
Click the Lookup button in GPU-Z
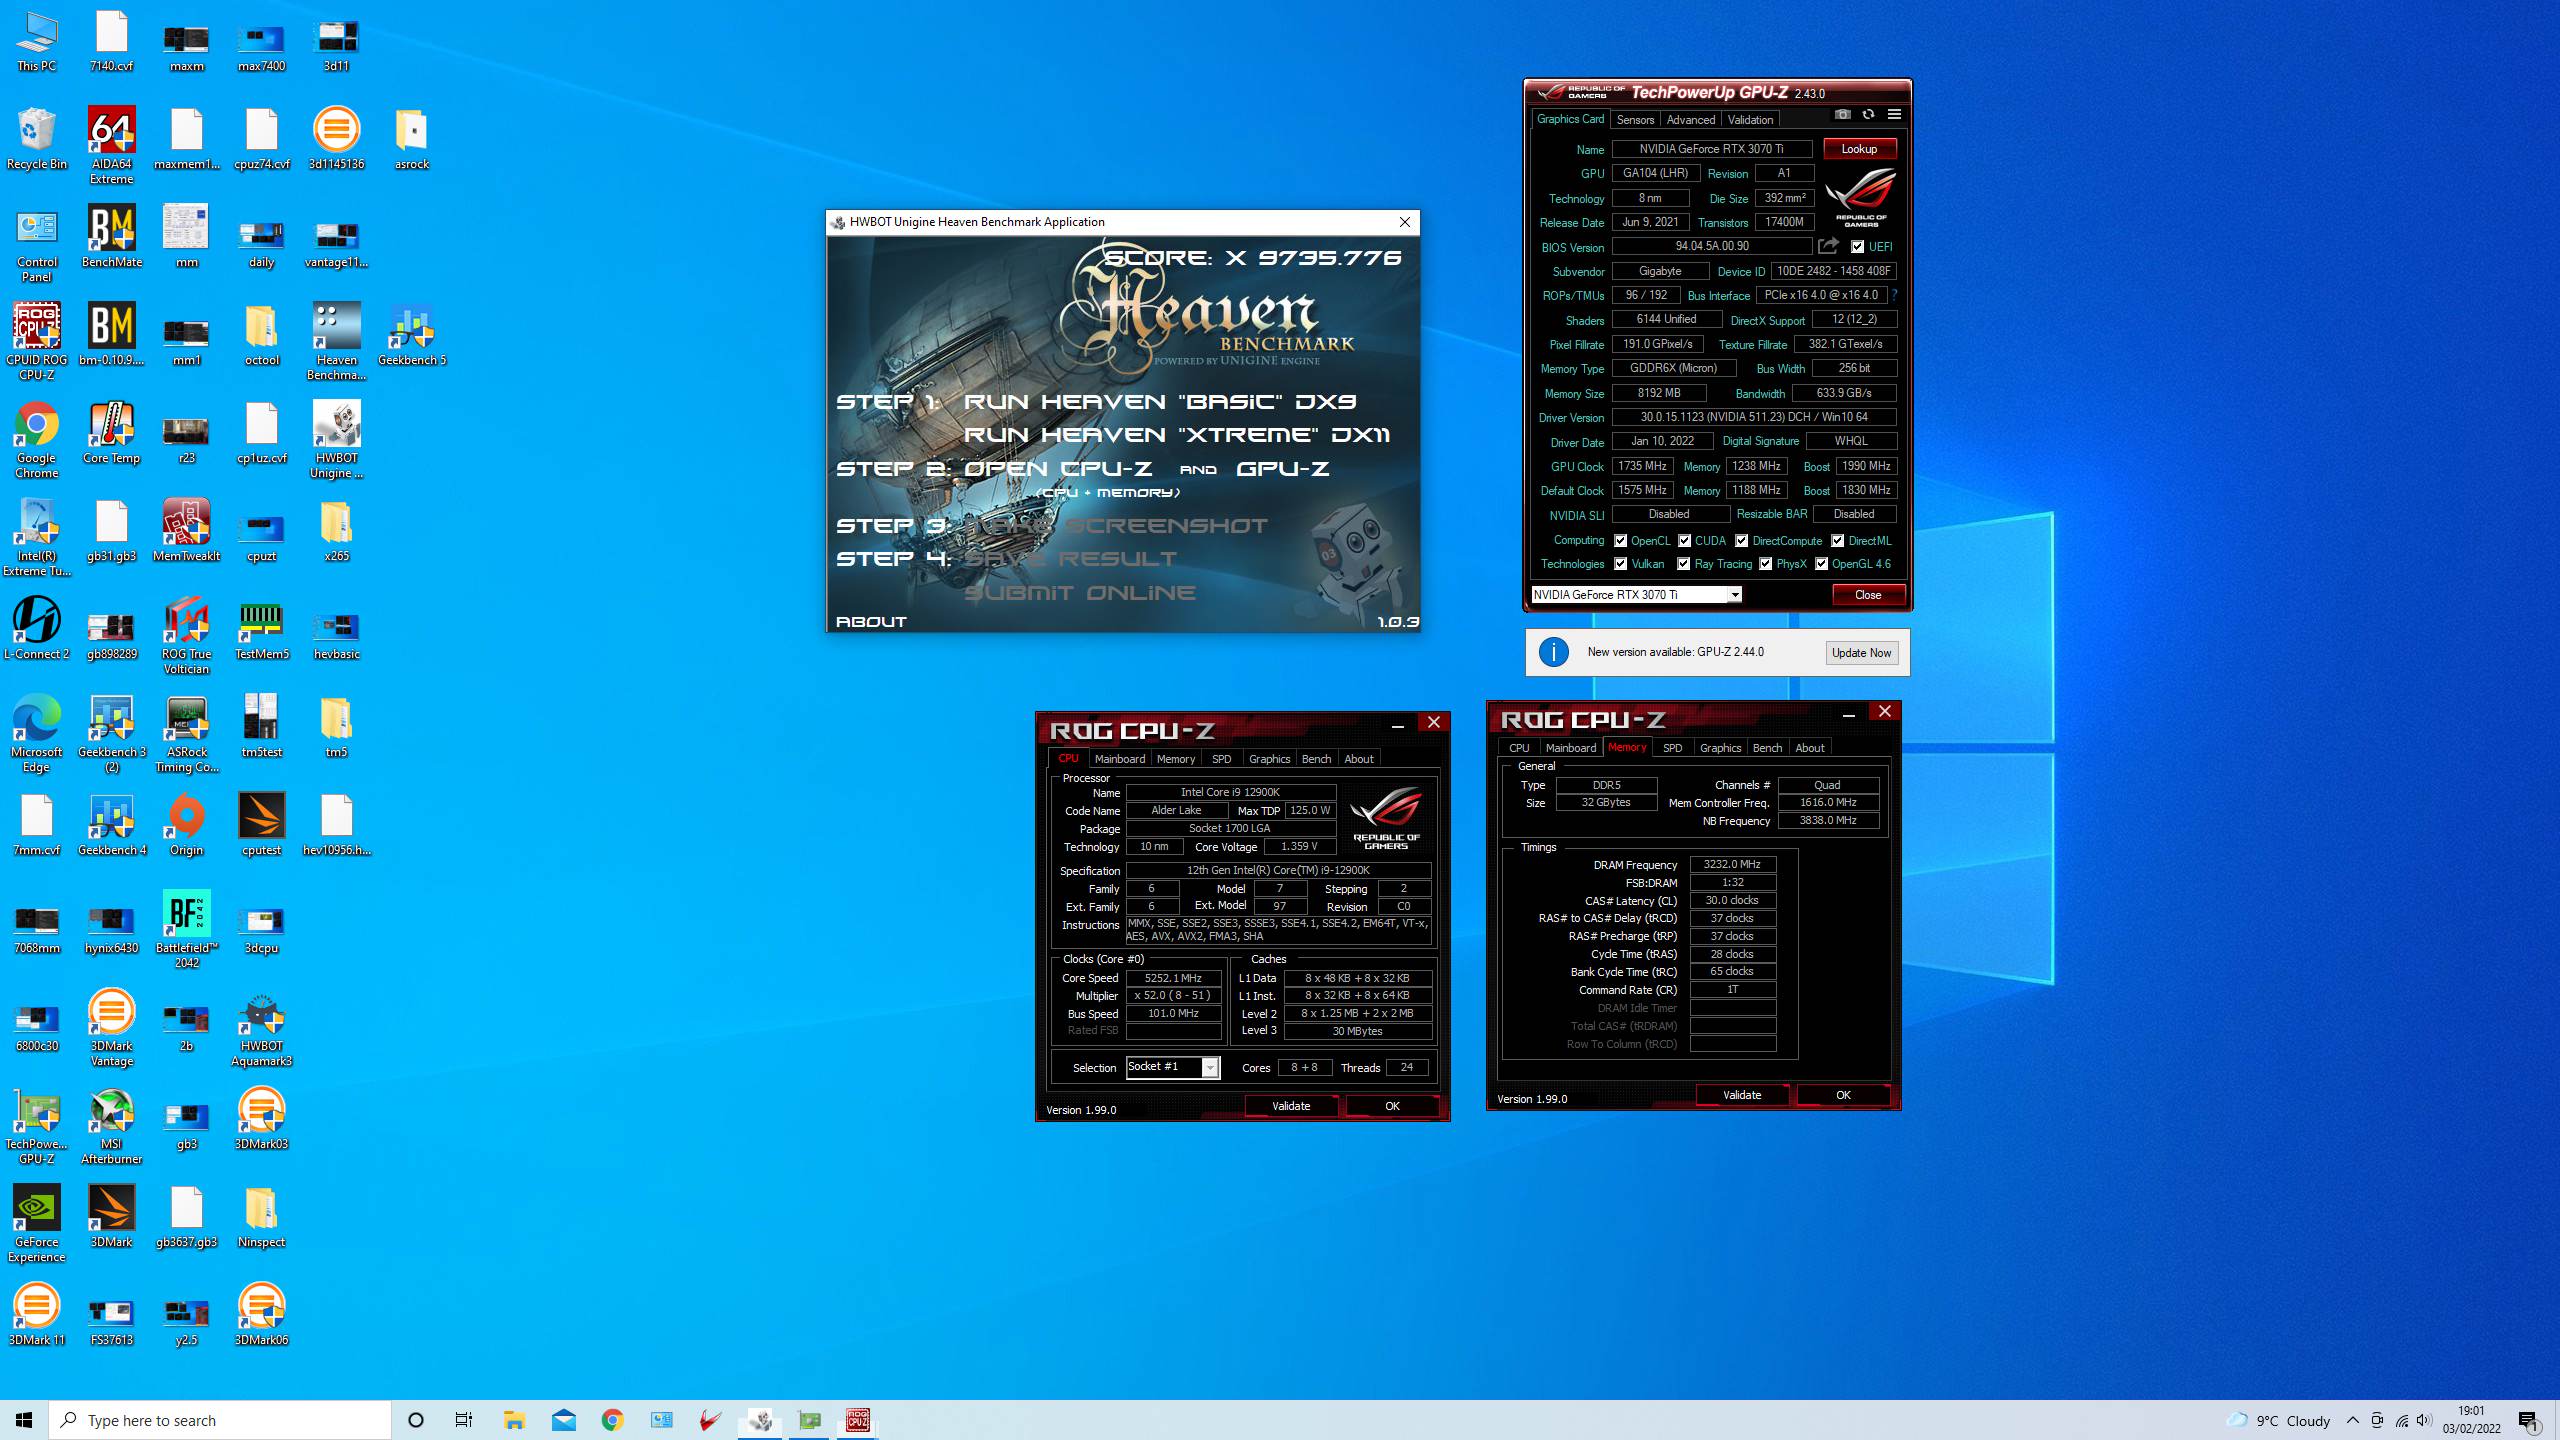point(1859,149)
